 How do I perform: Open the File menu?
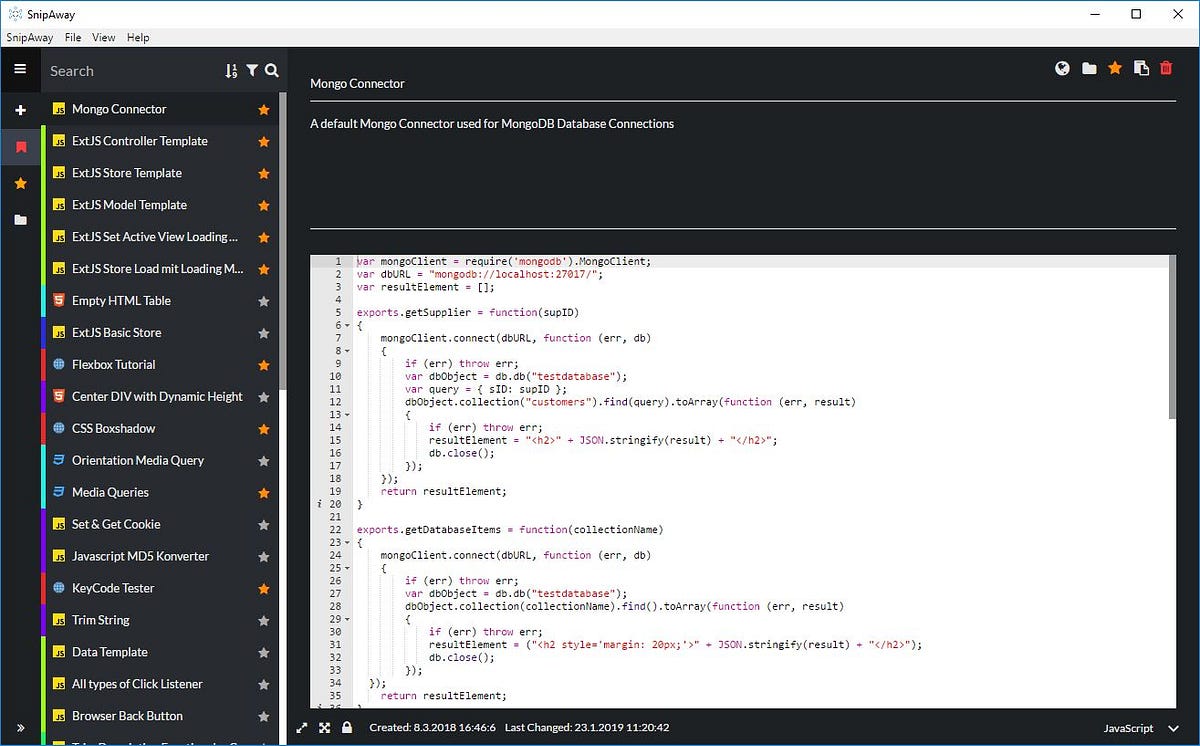(73, 37)
